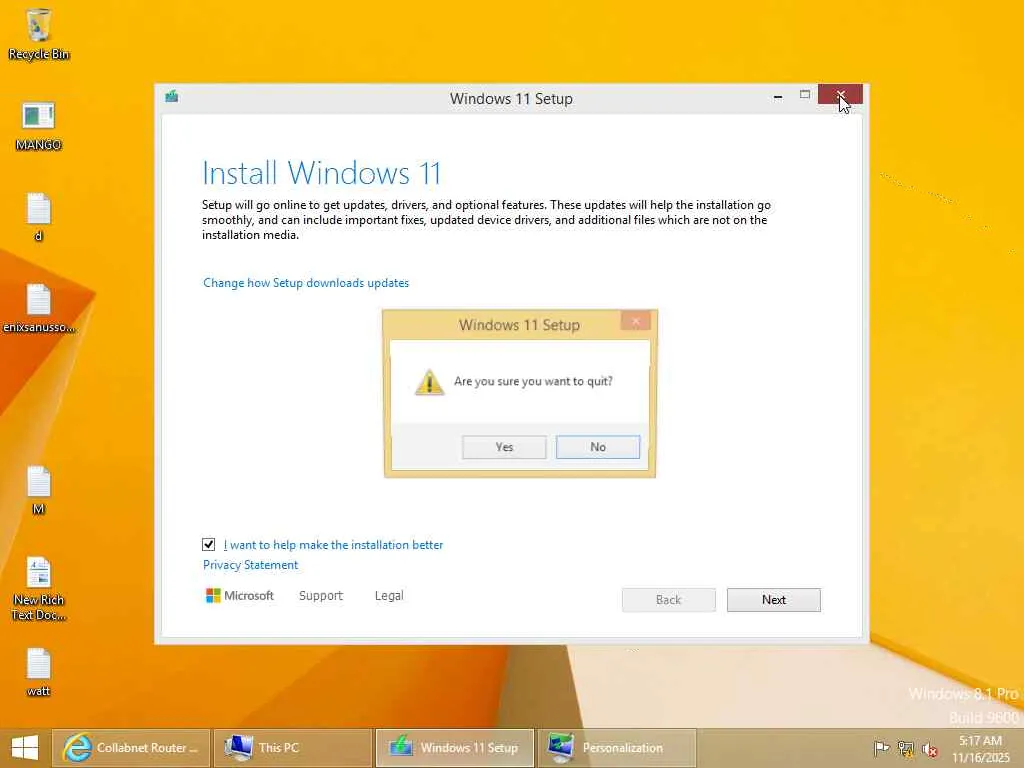Click the 'Are you sure you want to quit?' text
Image resolution: width=1024 pixels, height=768 pixels.
533,381
